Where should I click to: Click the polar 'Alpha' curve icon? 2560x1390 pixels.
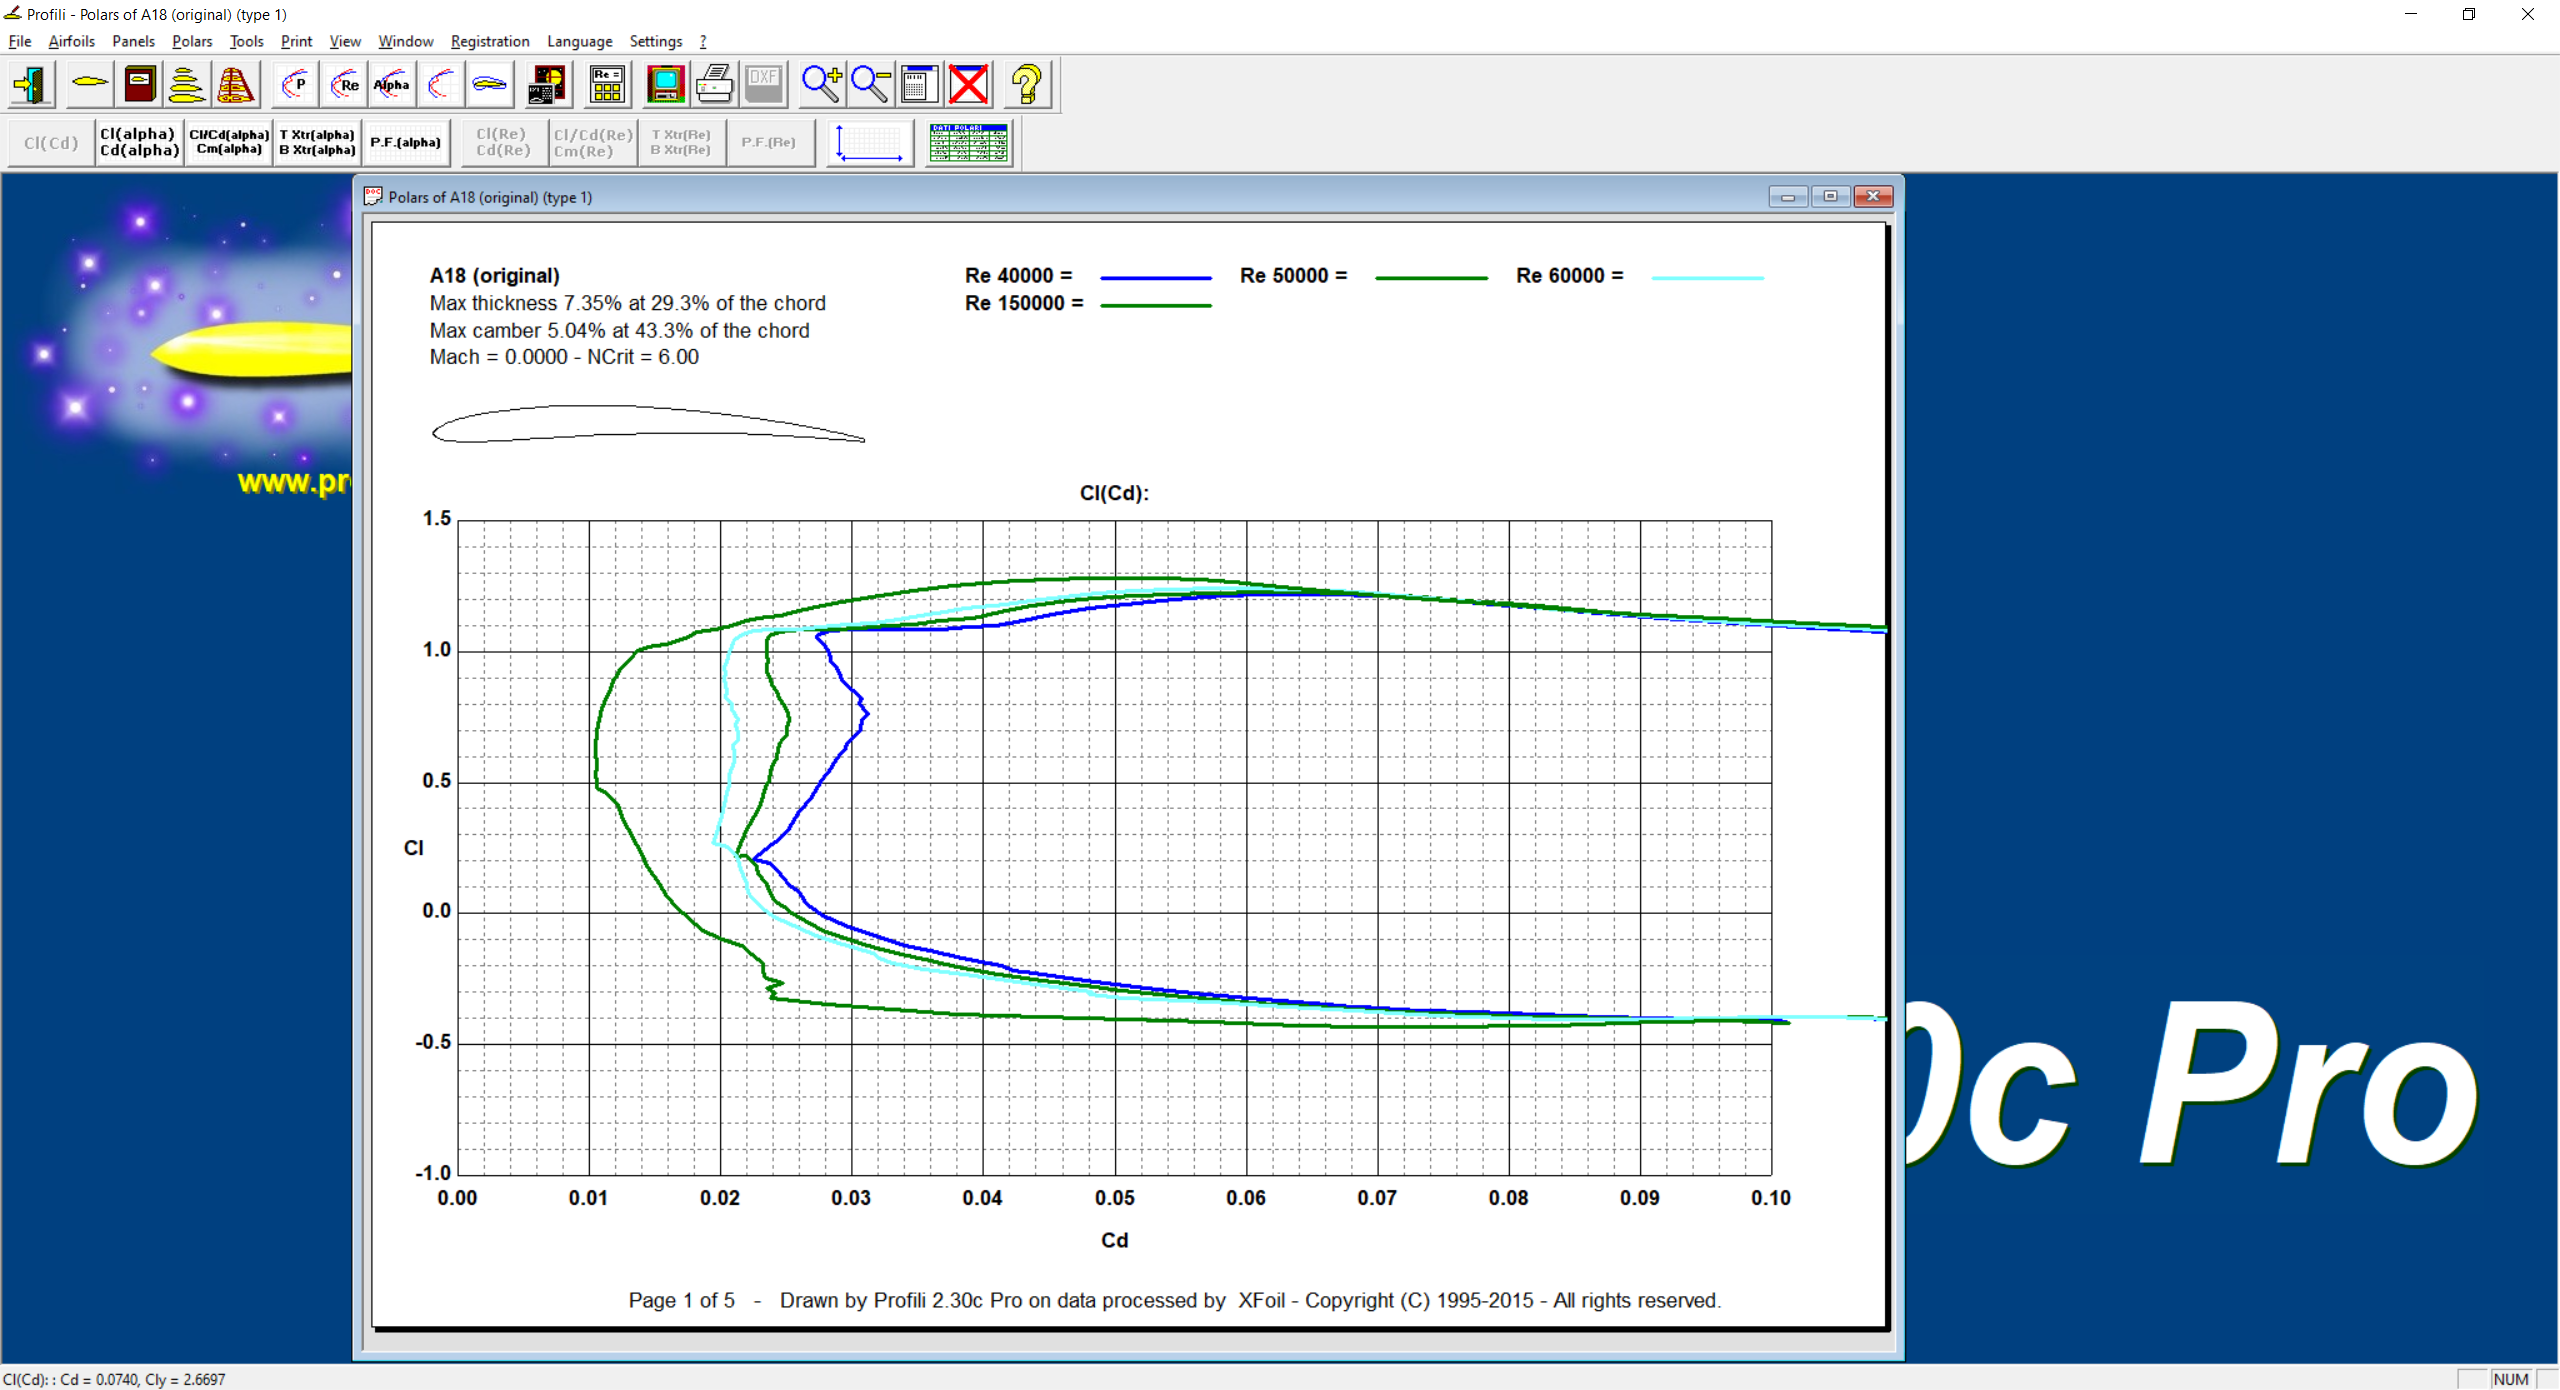click(x=392, y=85)
